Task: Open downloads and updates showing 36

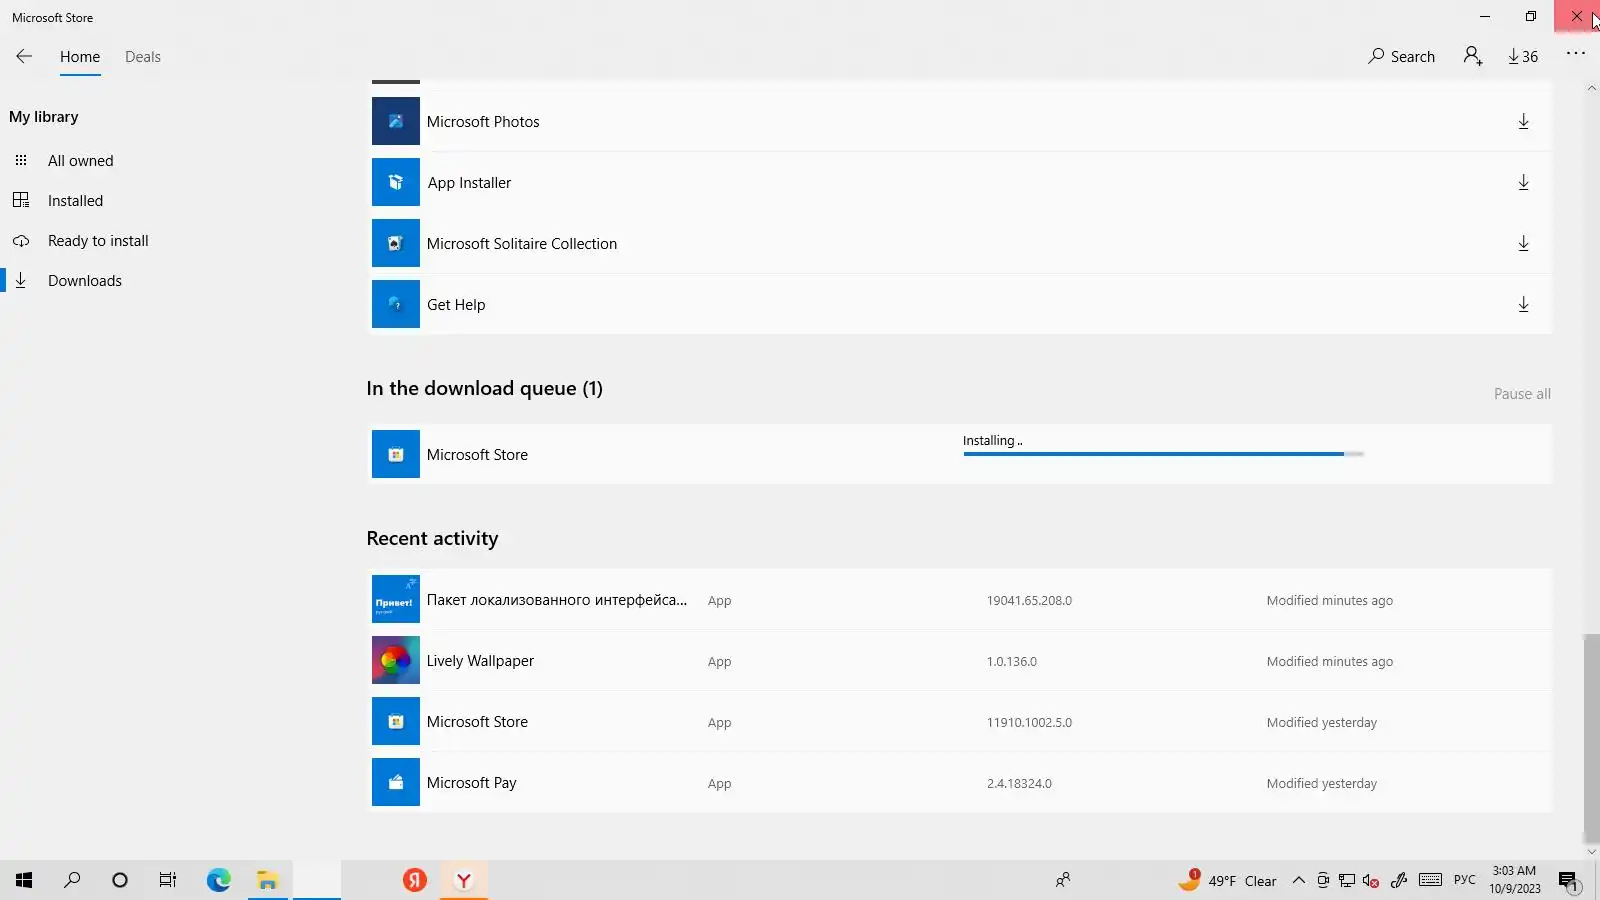Action: [x=1523, y=57]
